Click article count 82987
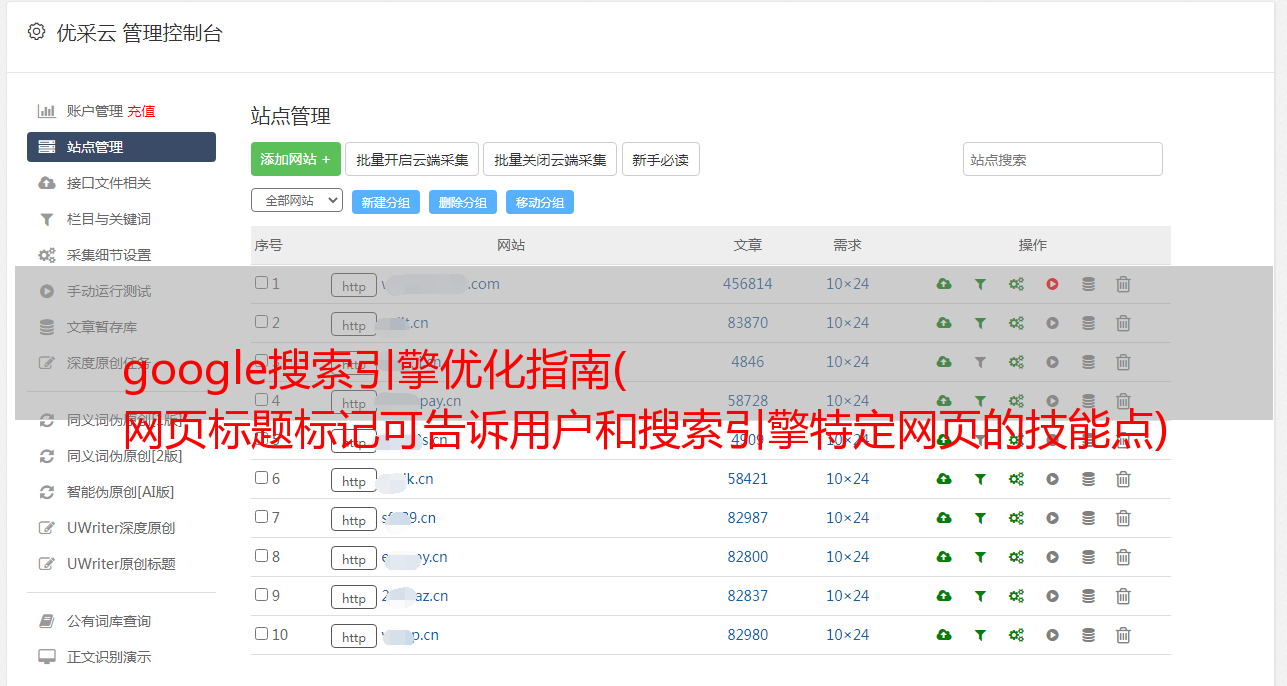Screen dimensions: 1287x686 748,518
